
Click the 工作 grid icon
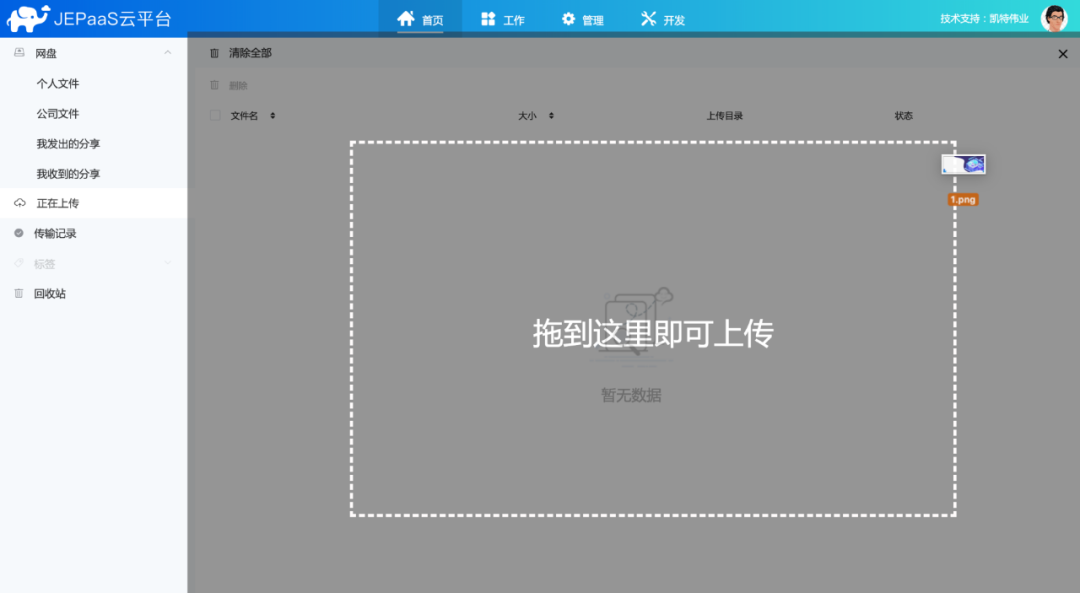[x=488, y=19]
